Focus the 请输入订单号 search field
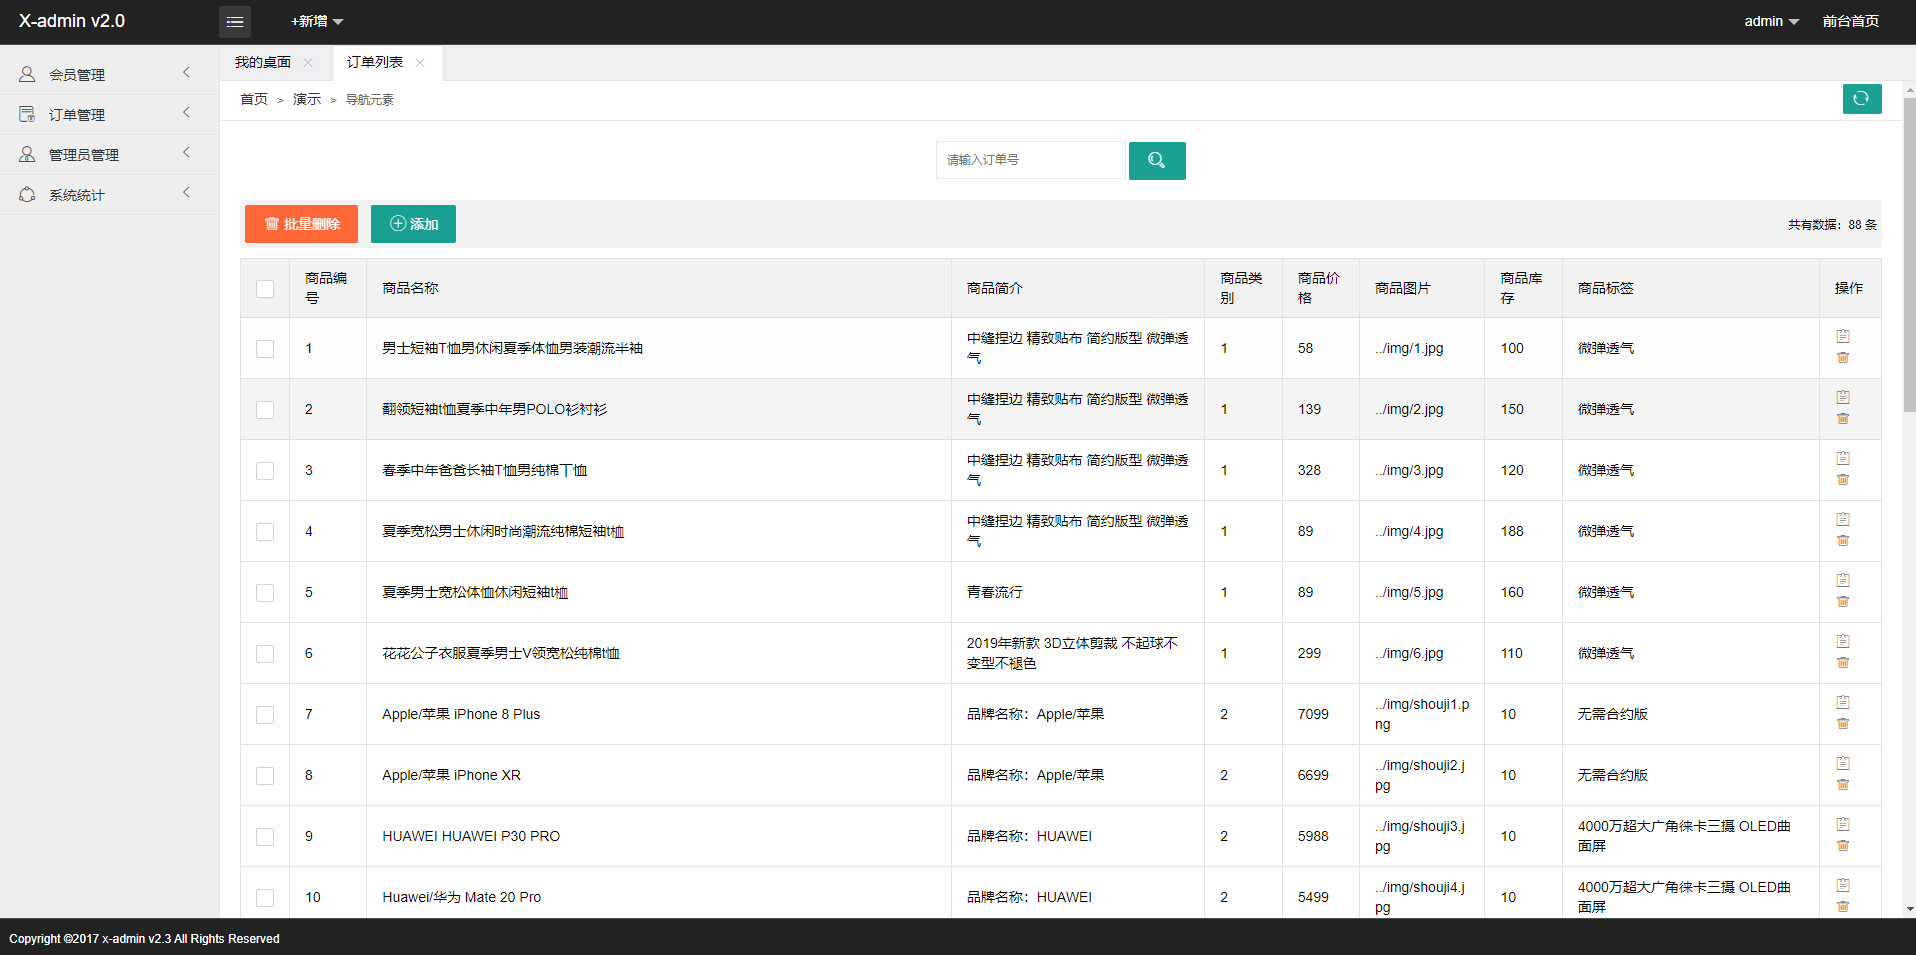The image size is (1916, 955). coord(1030,160)
